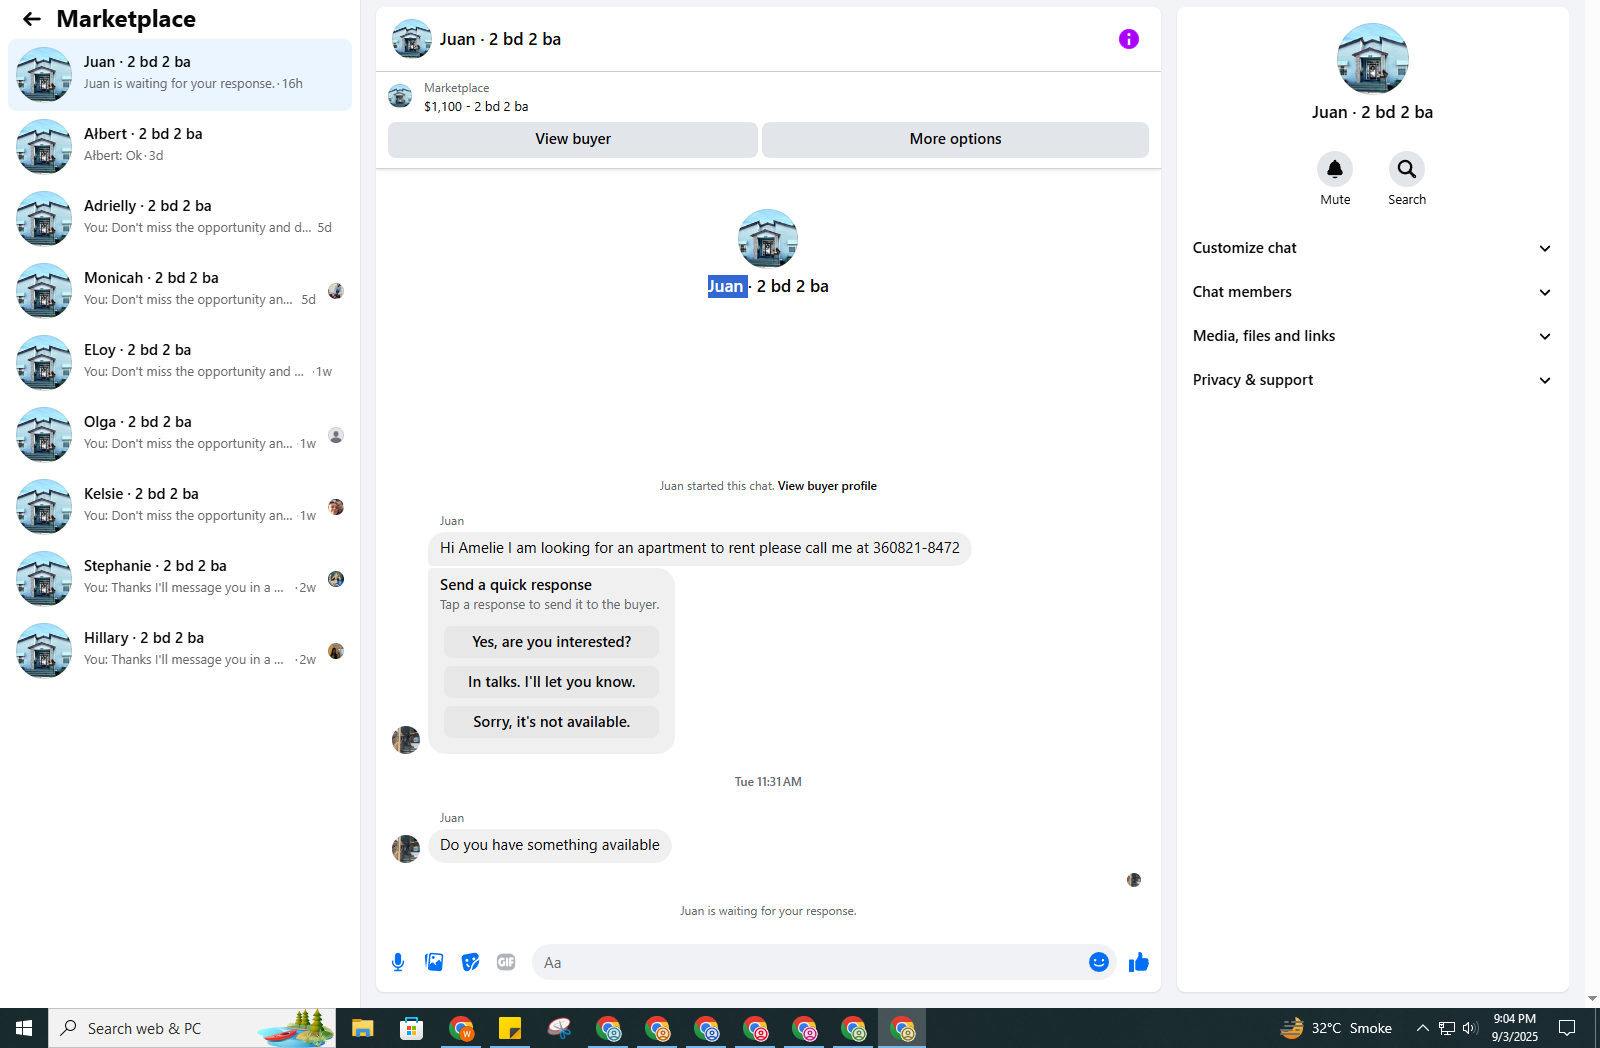This screenshot has height=1048, width=1600.
Task: Expand Media, files and links section
Action: (1372, 336)
